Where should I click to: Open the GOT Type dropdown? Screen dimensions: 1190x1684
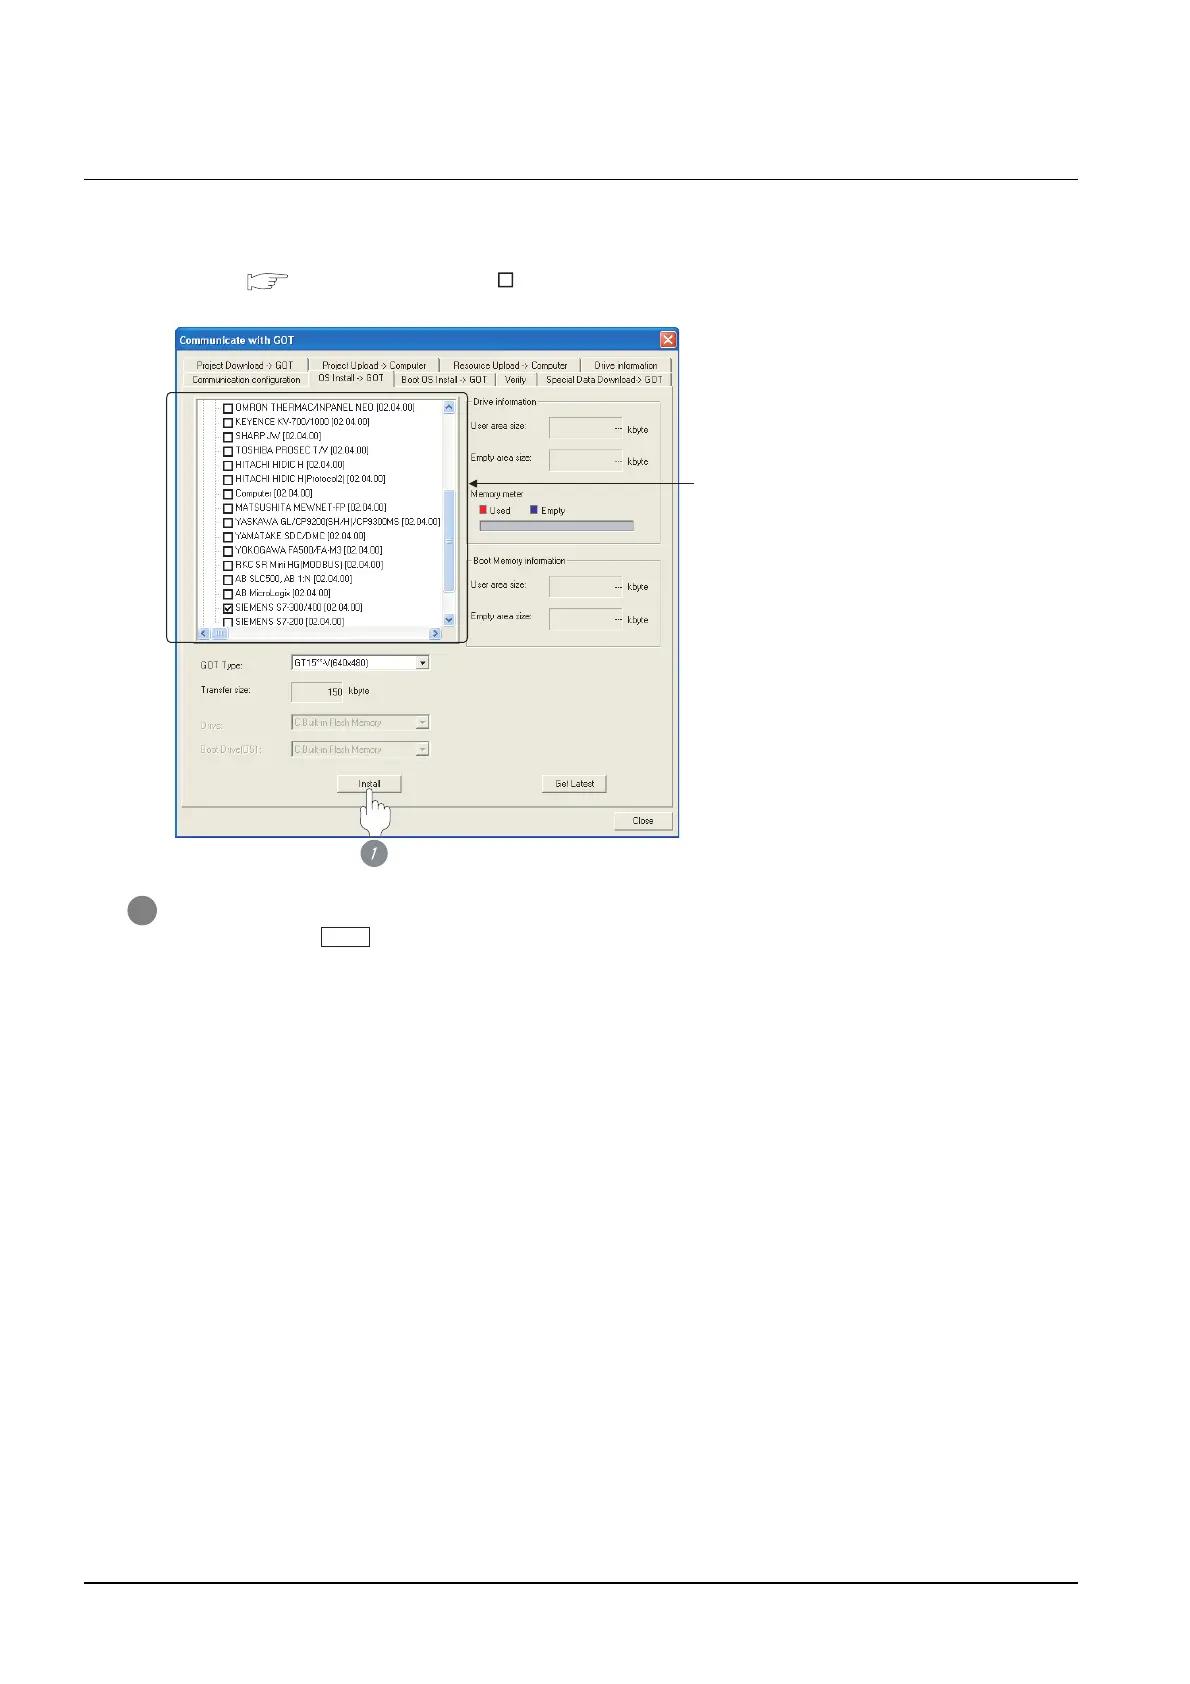pos(423,663)
